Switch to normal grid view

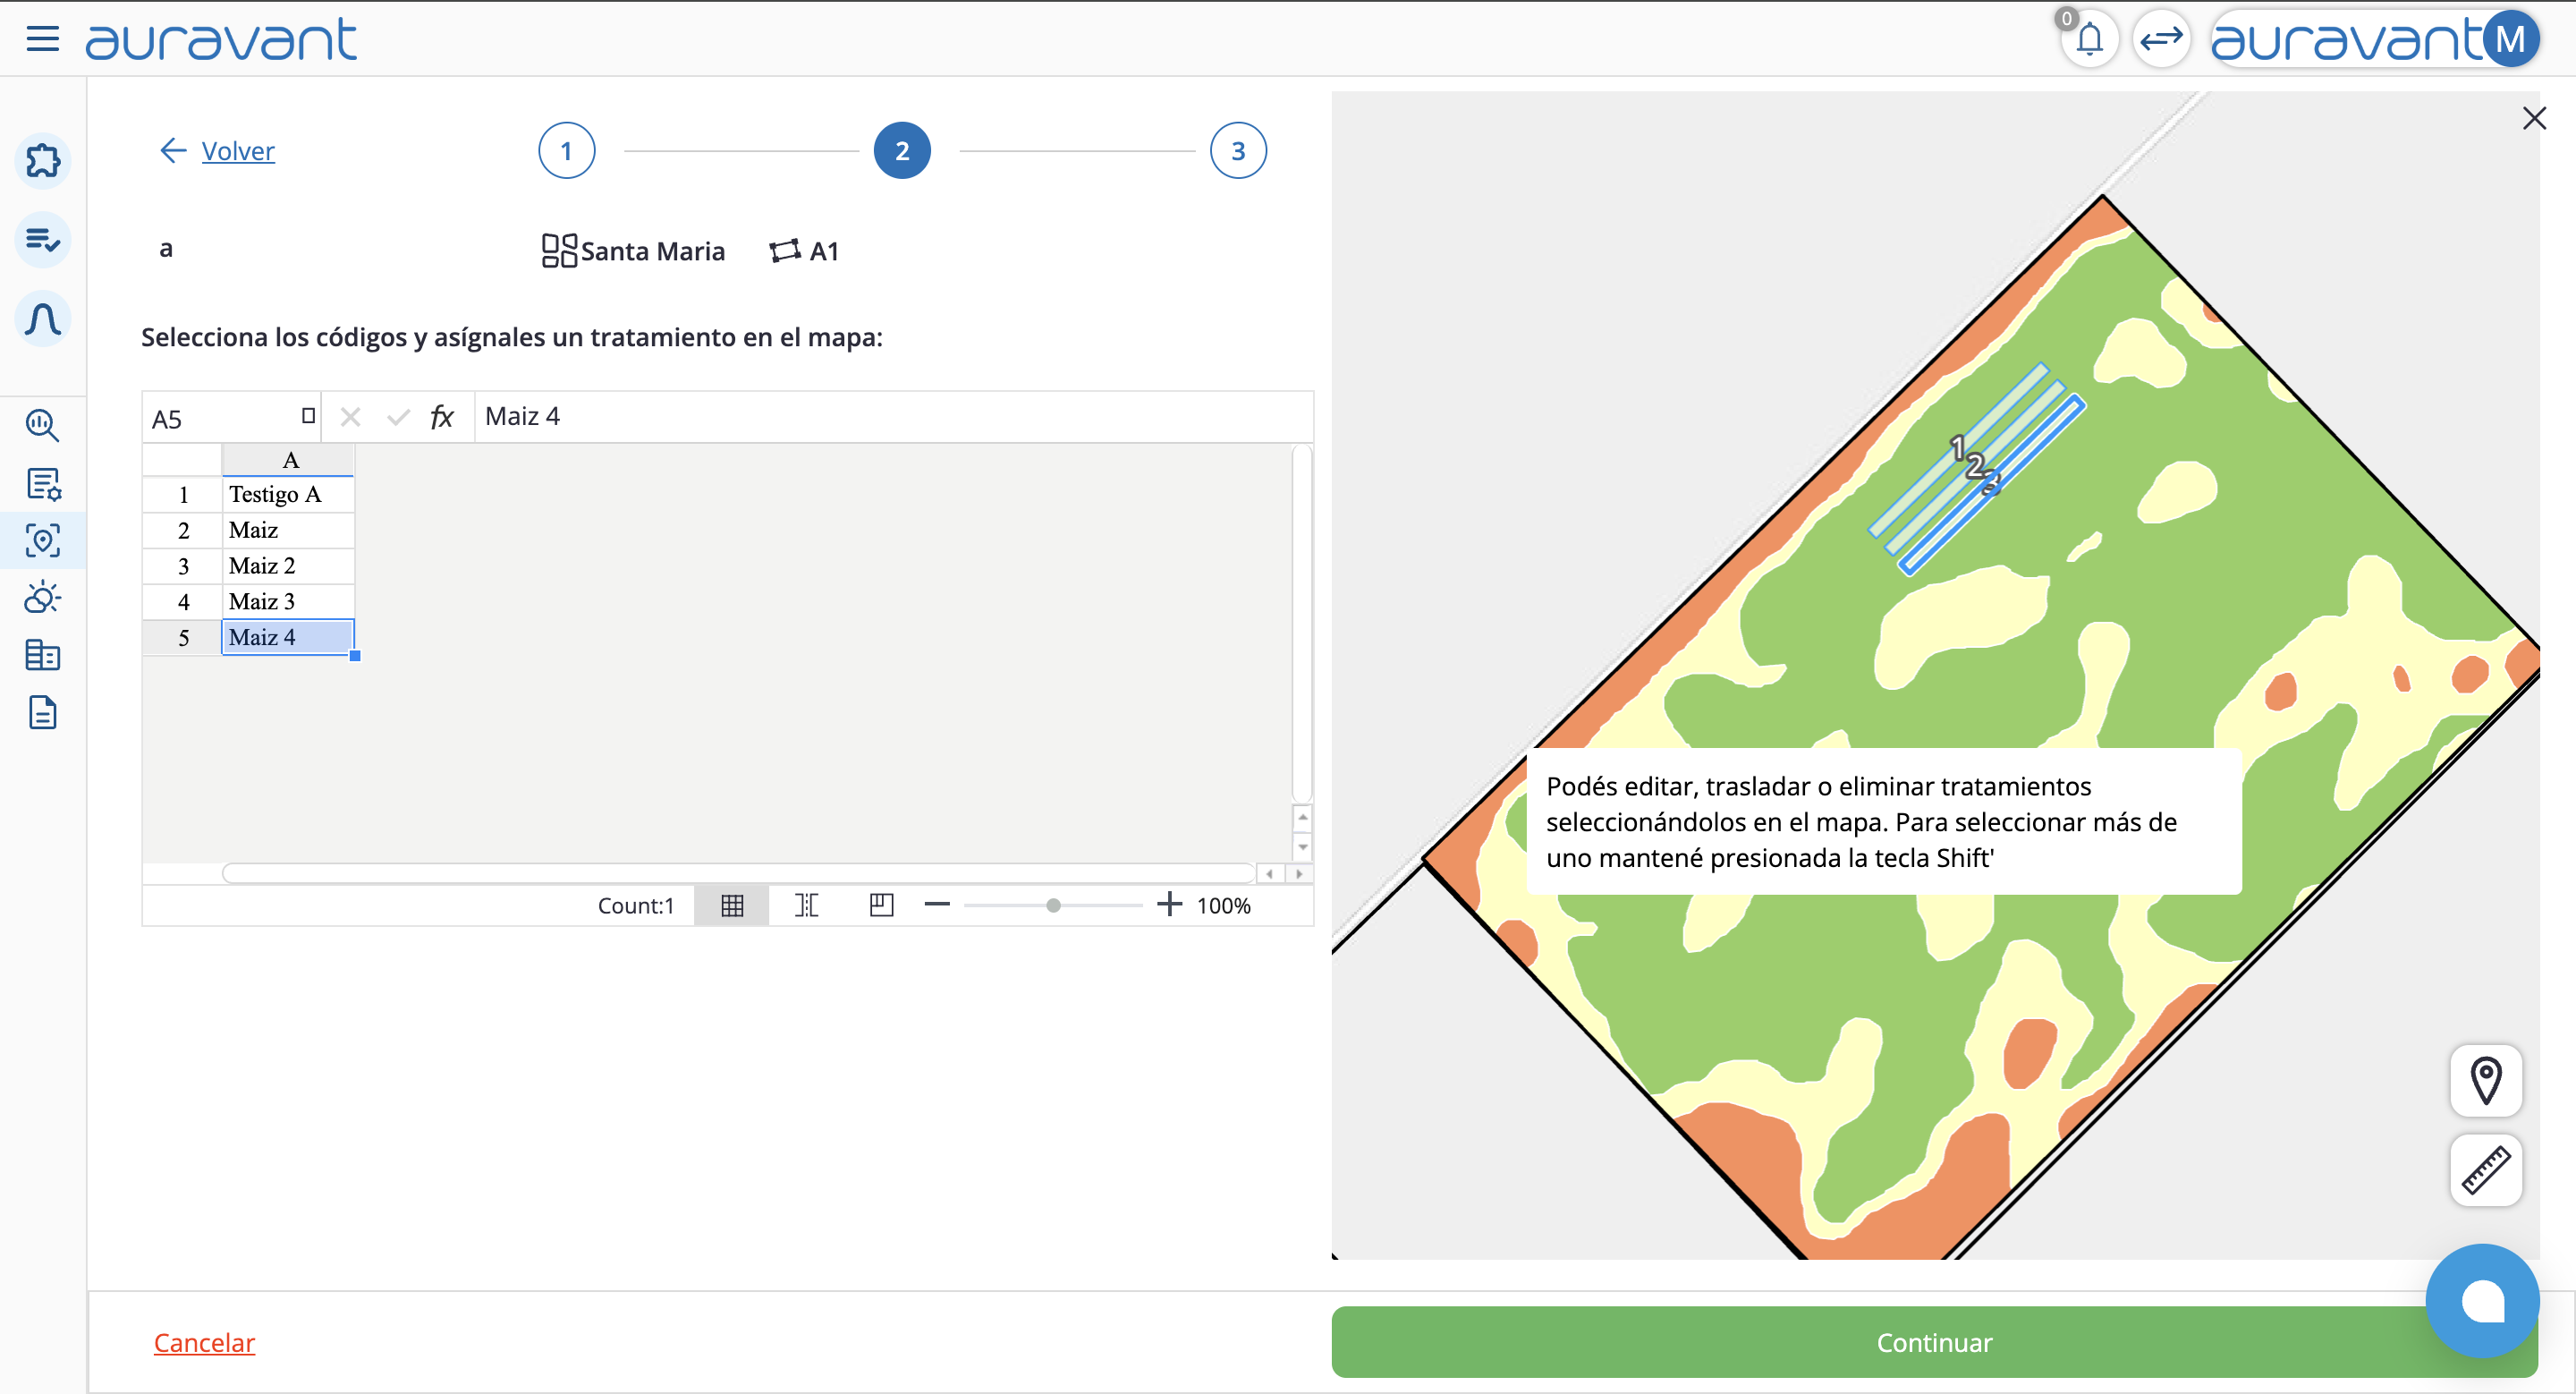click(x=732, y=905)
